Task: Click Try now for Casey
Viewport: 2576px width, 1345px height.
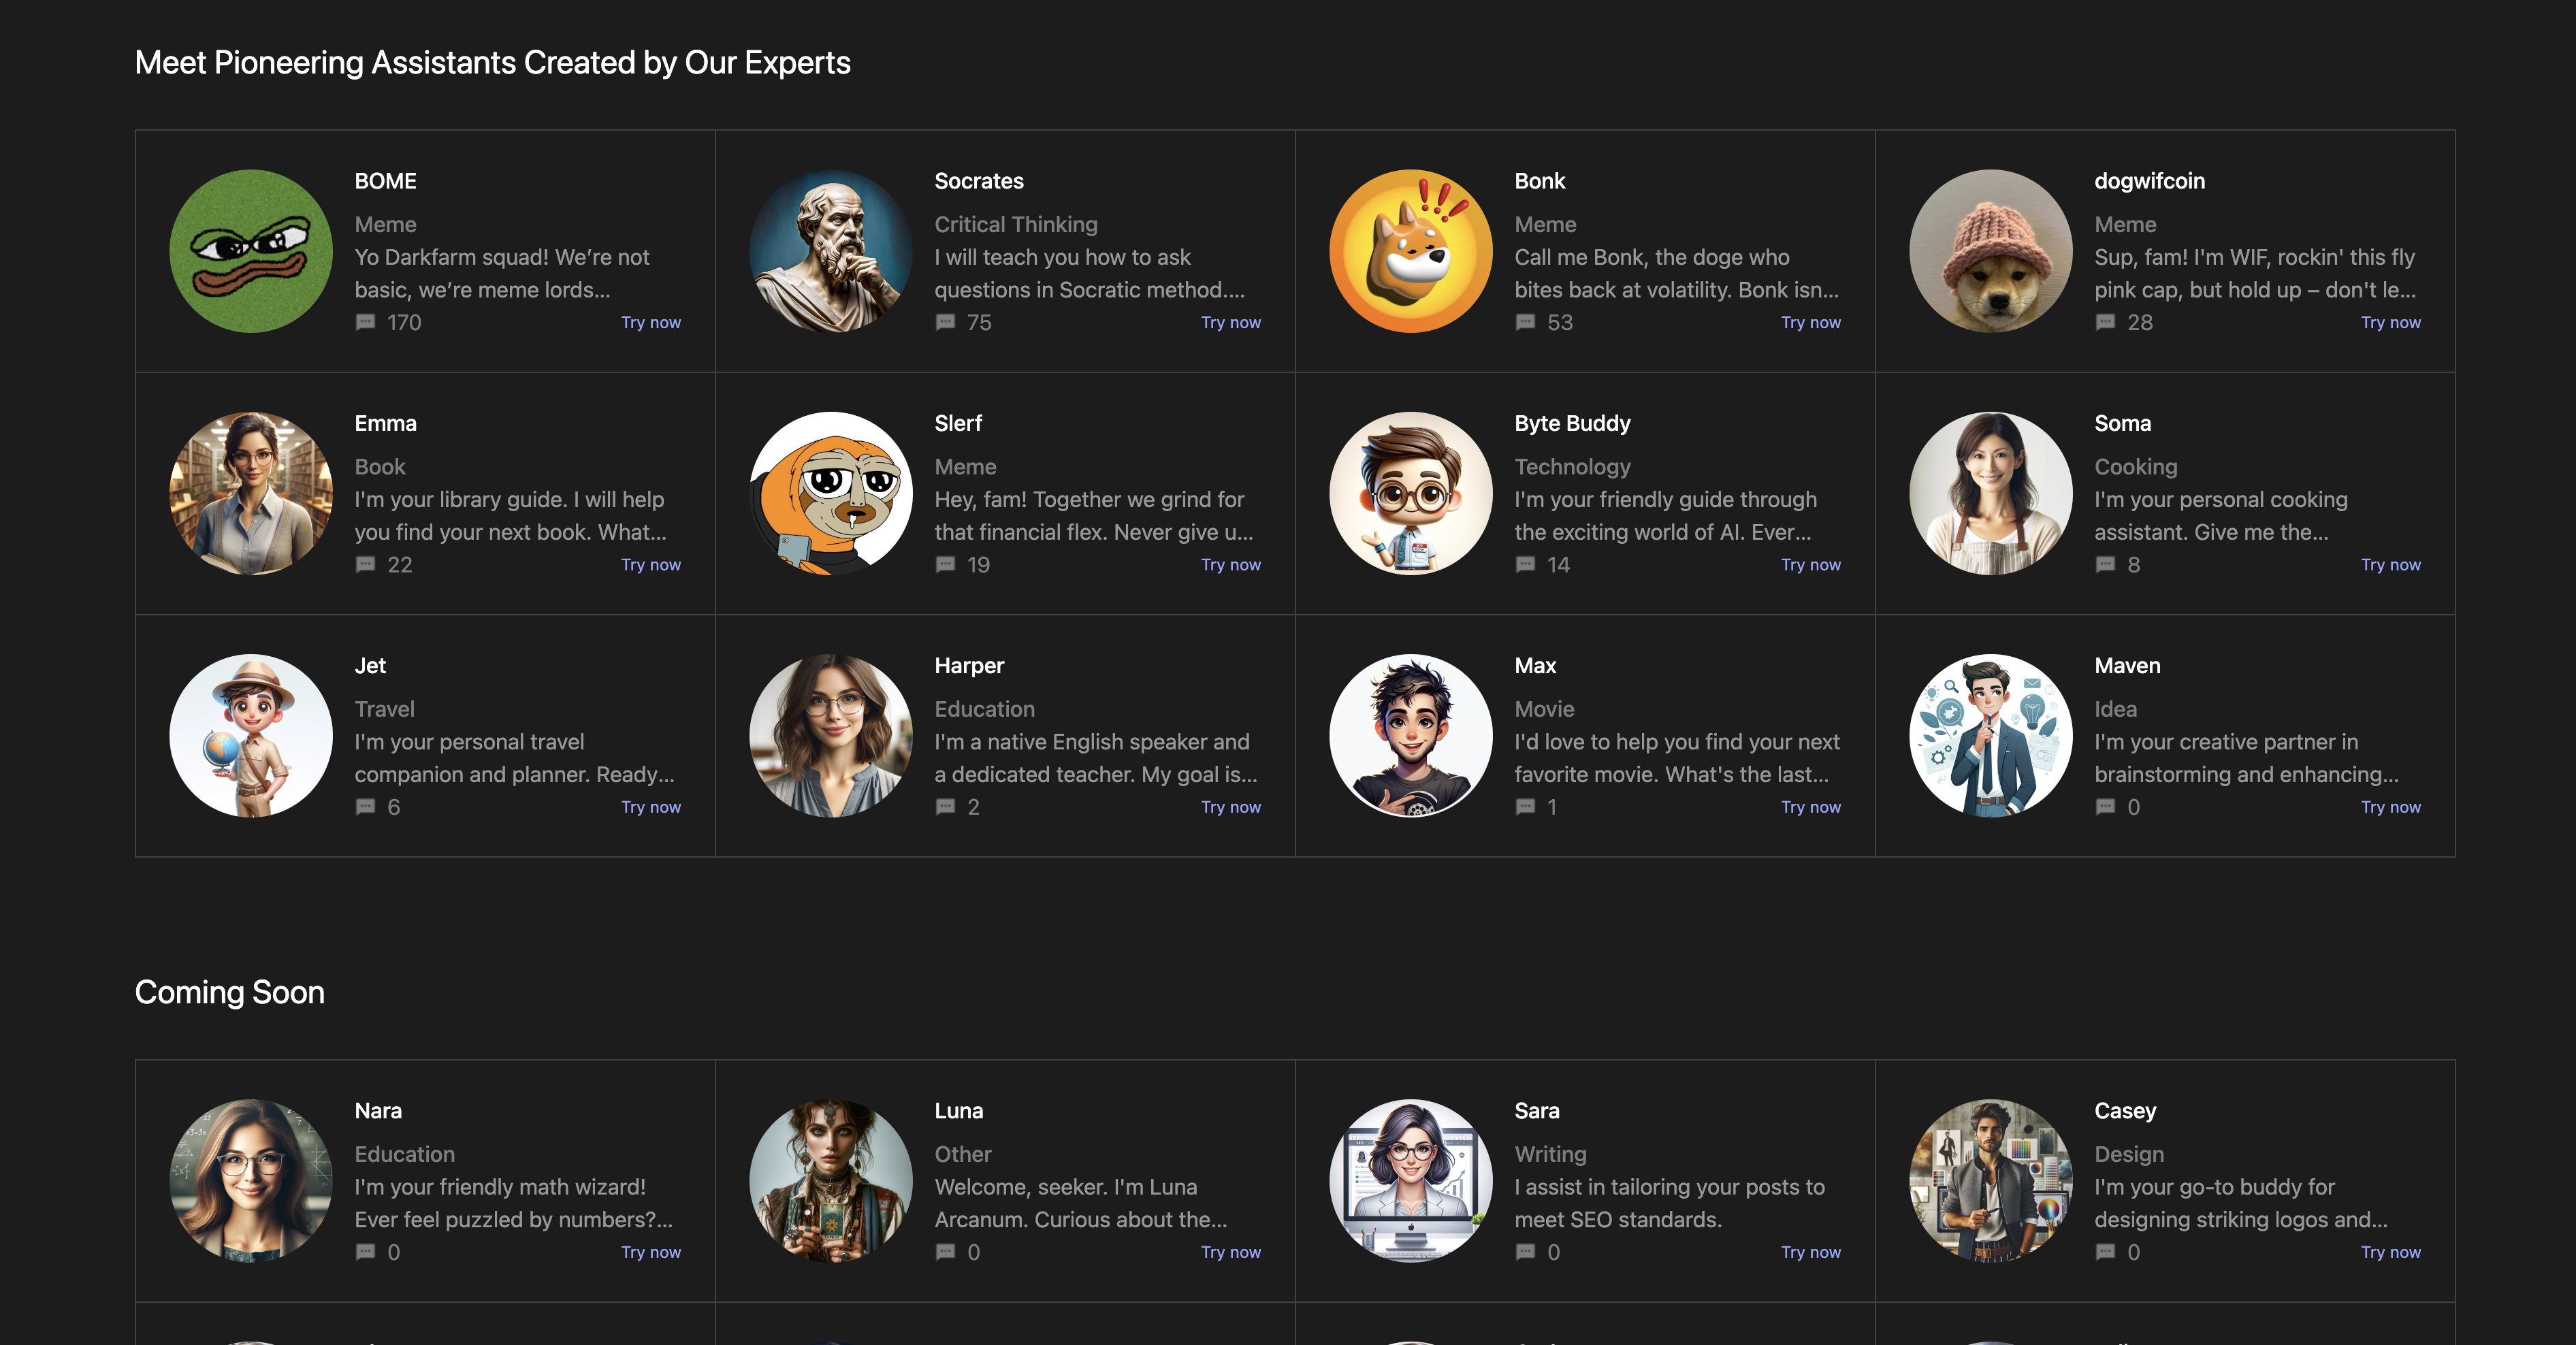Action: pos(2391,1252)
